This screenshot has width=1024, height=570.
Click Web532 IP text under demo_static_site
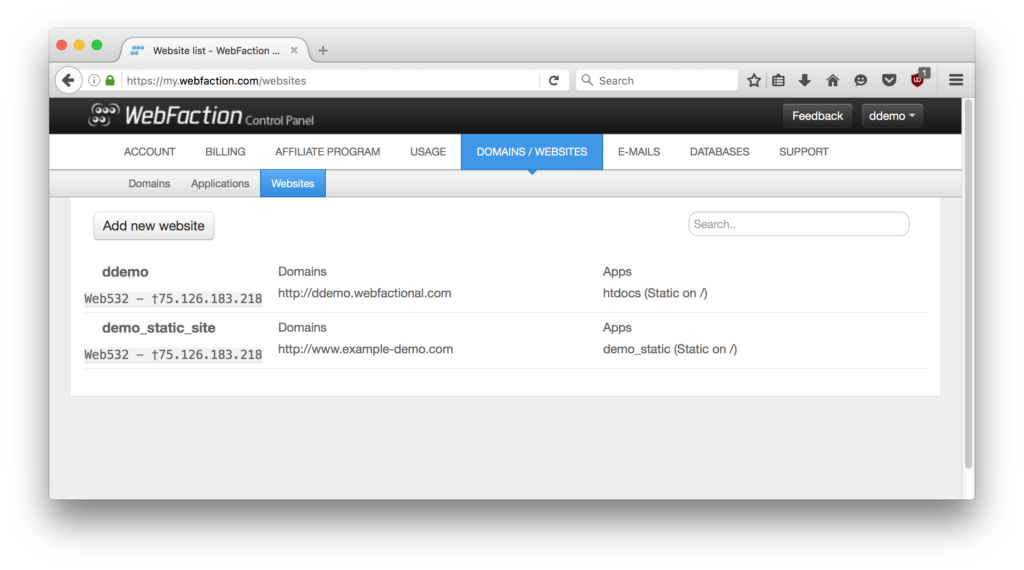point(173,355)
